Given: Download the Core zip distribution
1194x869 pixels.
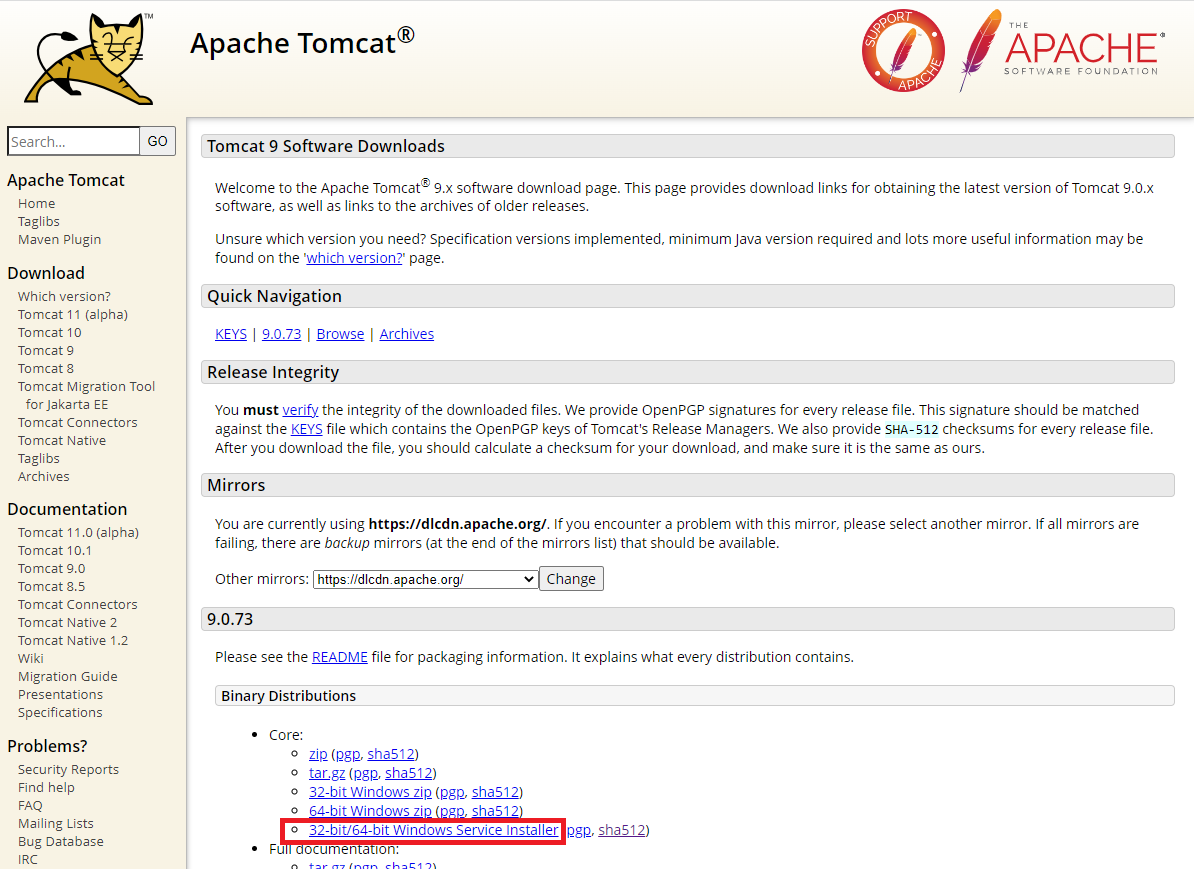Looking at the screenshot, I should 318,754.
